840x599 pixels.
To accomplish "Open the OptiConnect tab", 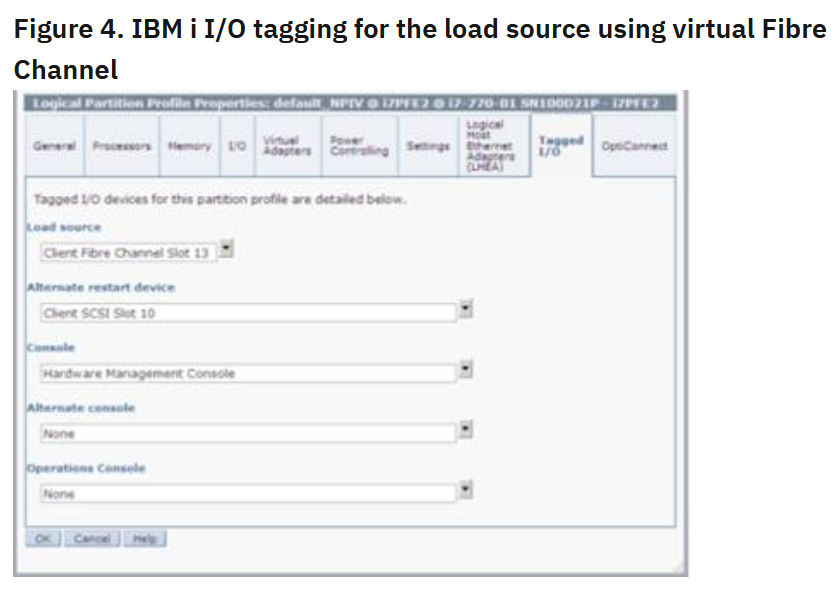I will click(x=634, y=146).
